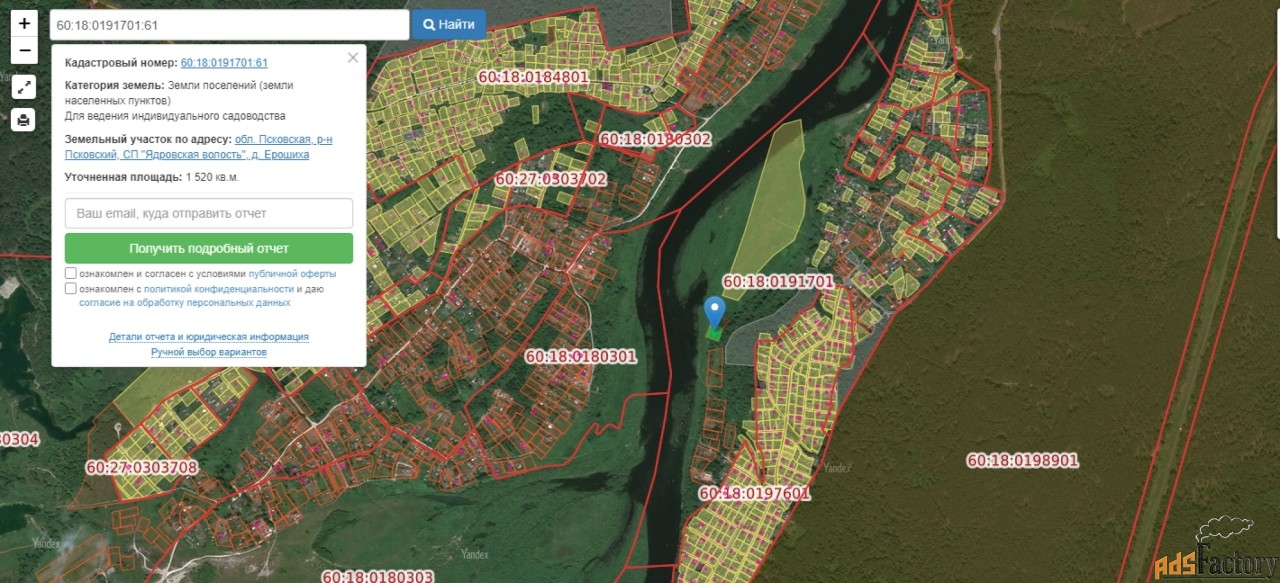Open Детали отчета и юридическая информация
The image size is (1280, 583).
pyautogui.click(x=208, y=337)
